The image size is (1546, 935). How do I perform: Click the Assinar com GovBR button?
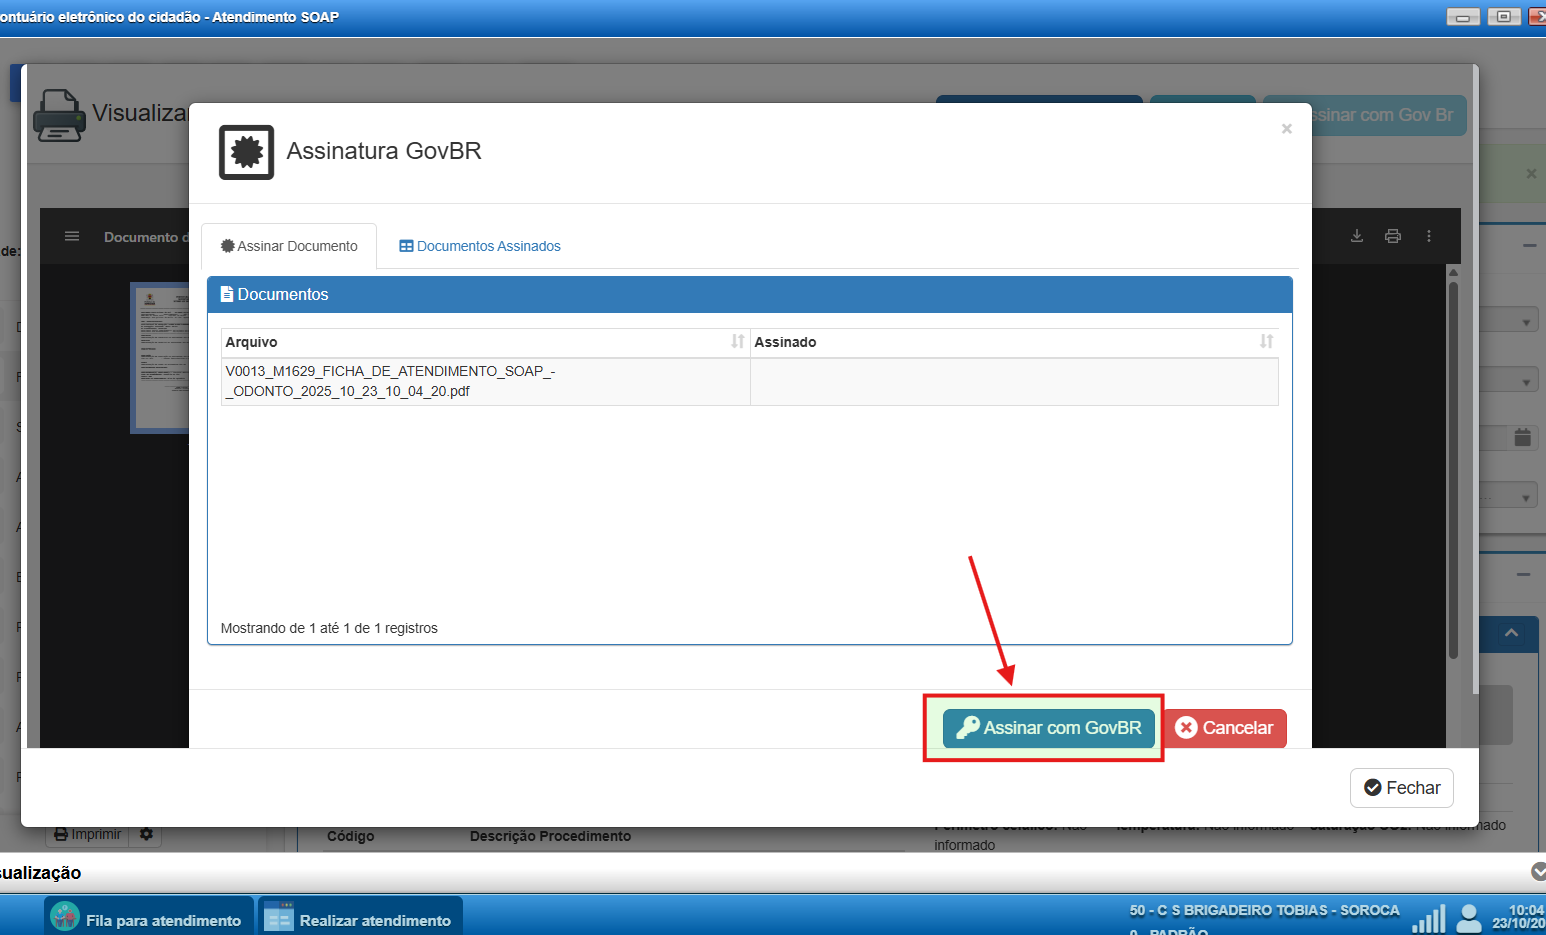(x=1048, y=728)
